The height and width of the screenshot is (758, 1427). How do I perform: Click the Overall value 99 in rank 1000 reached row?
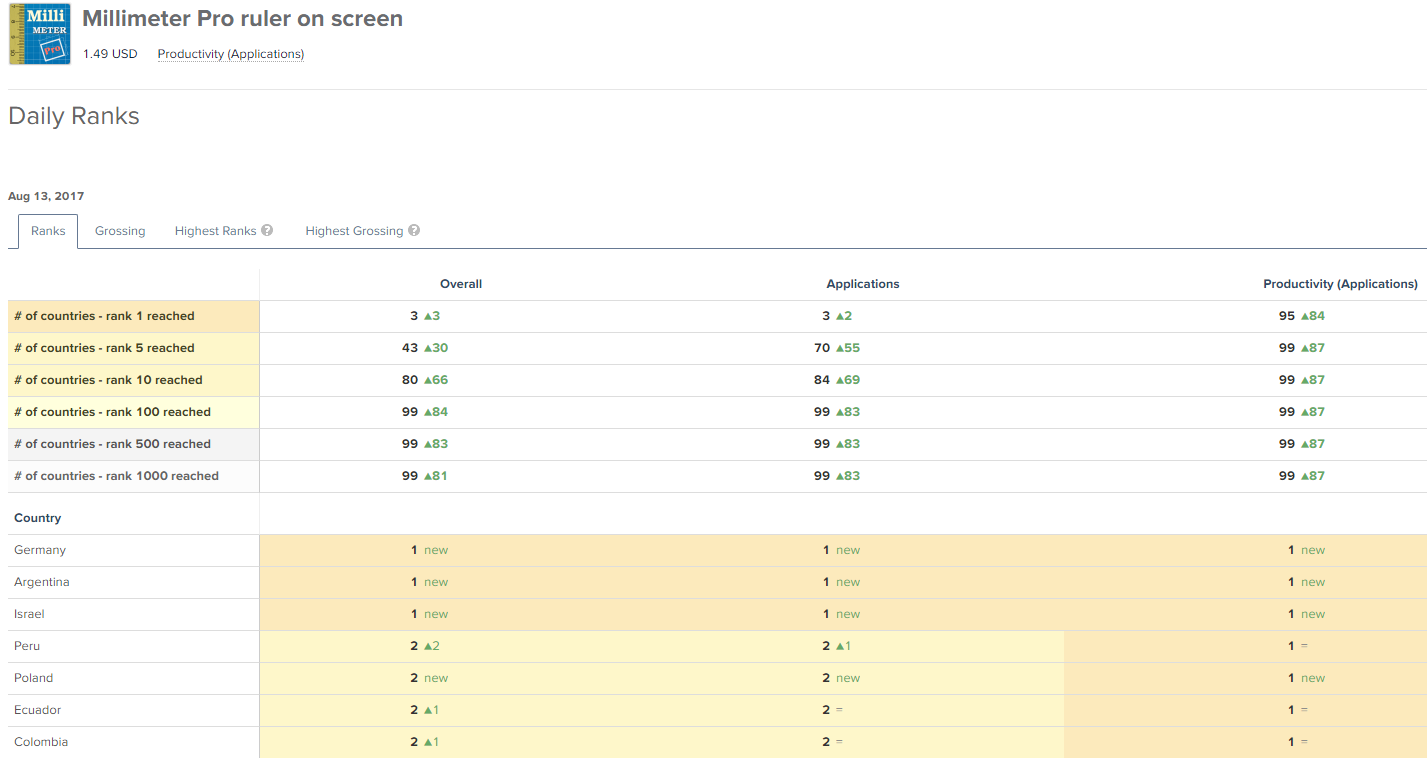[x=410, y=476]
